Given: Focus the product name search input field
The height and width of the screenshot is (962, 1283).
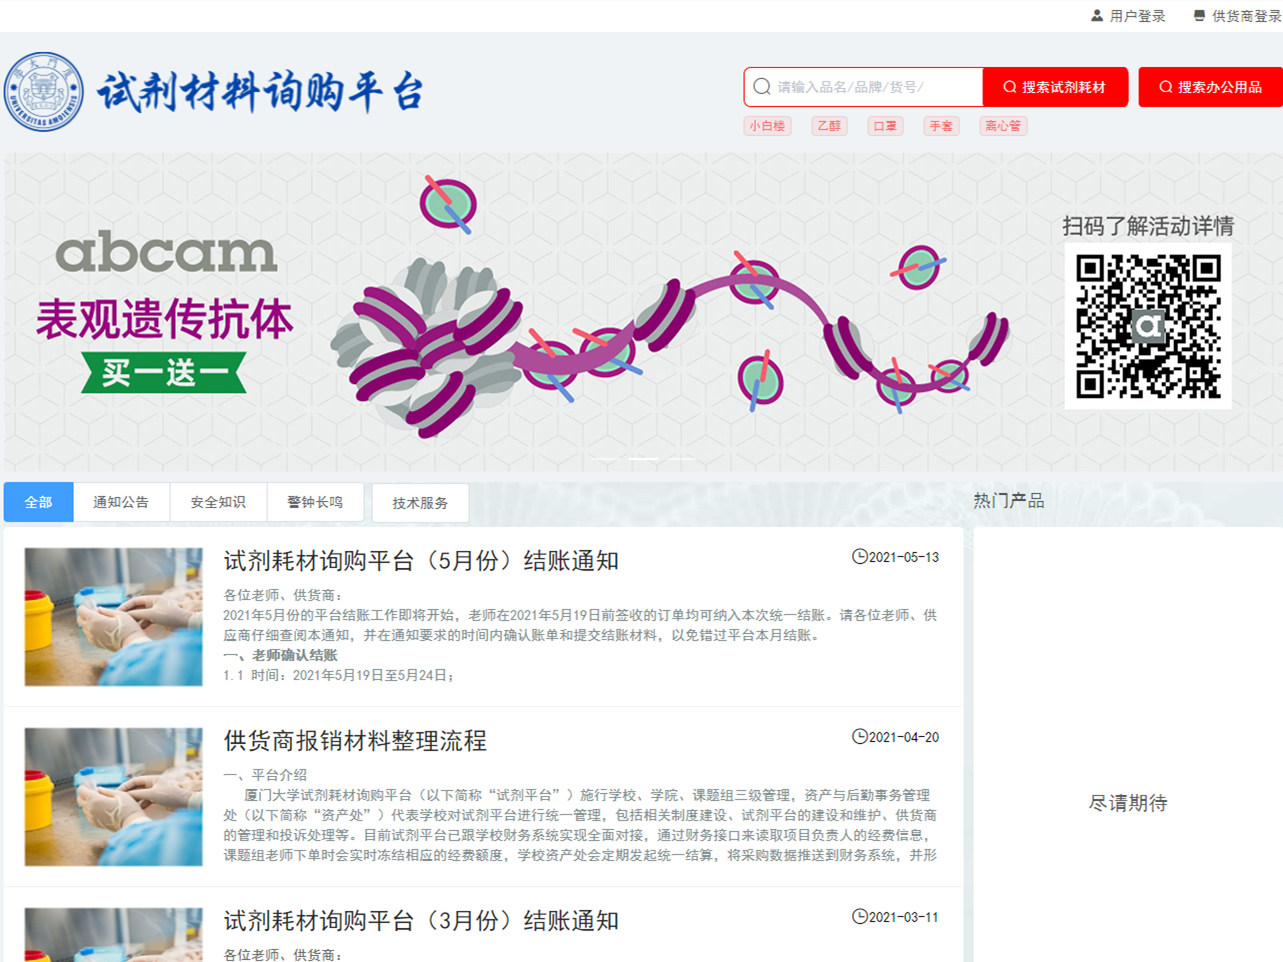Looking at the screenshot, I should click(875, 87).
